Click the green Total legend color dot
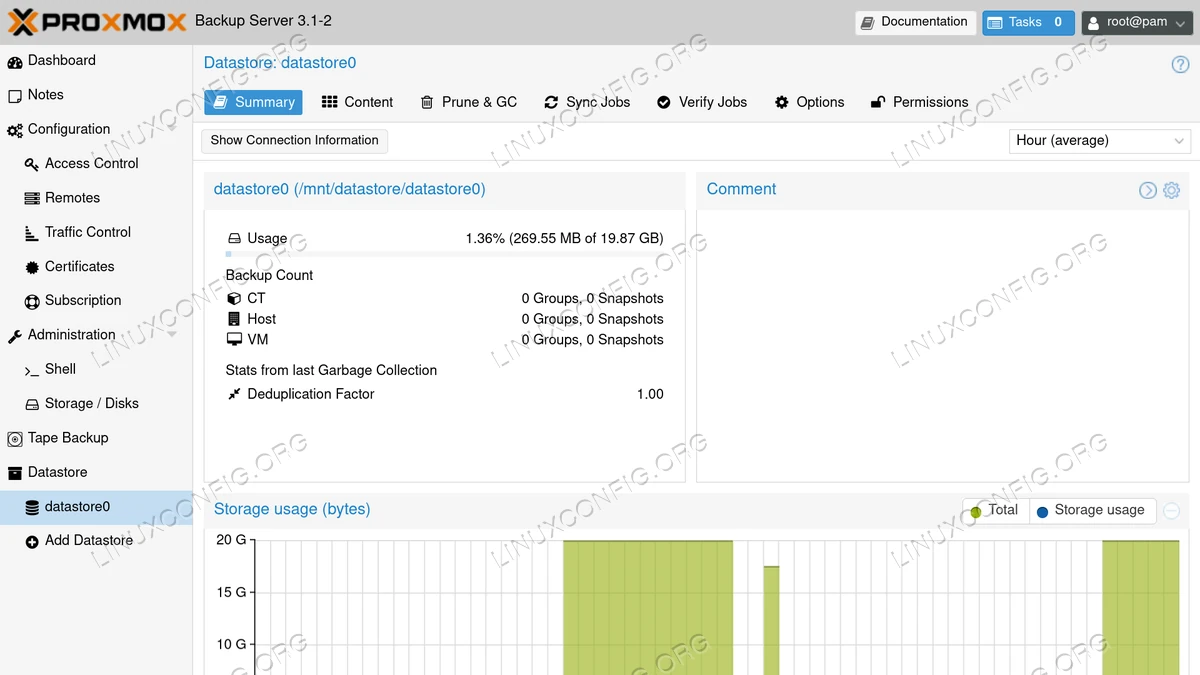Viewport: 1200px width, 675px height. (x=976, y=512)
